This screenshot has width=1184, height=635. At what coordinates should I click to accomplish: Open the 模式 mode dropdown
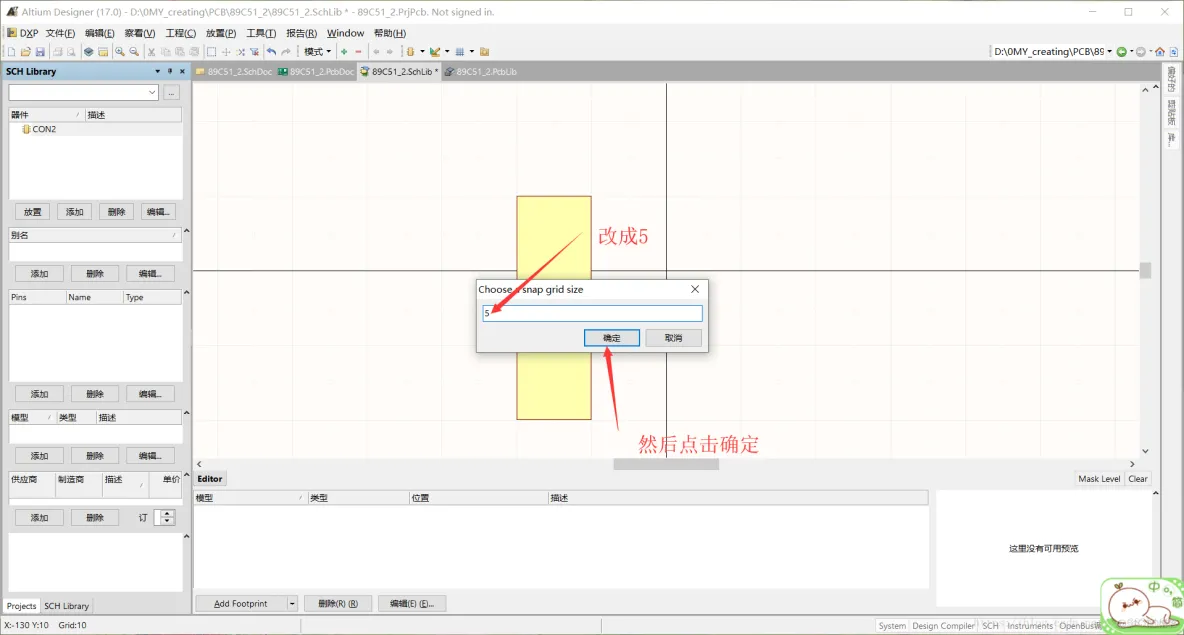[x=317, y=52]
